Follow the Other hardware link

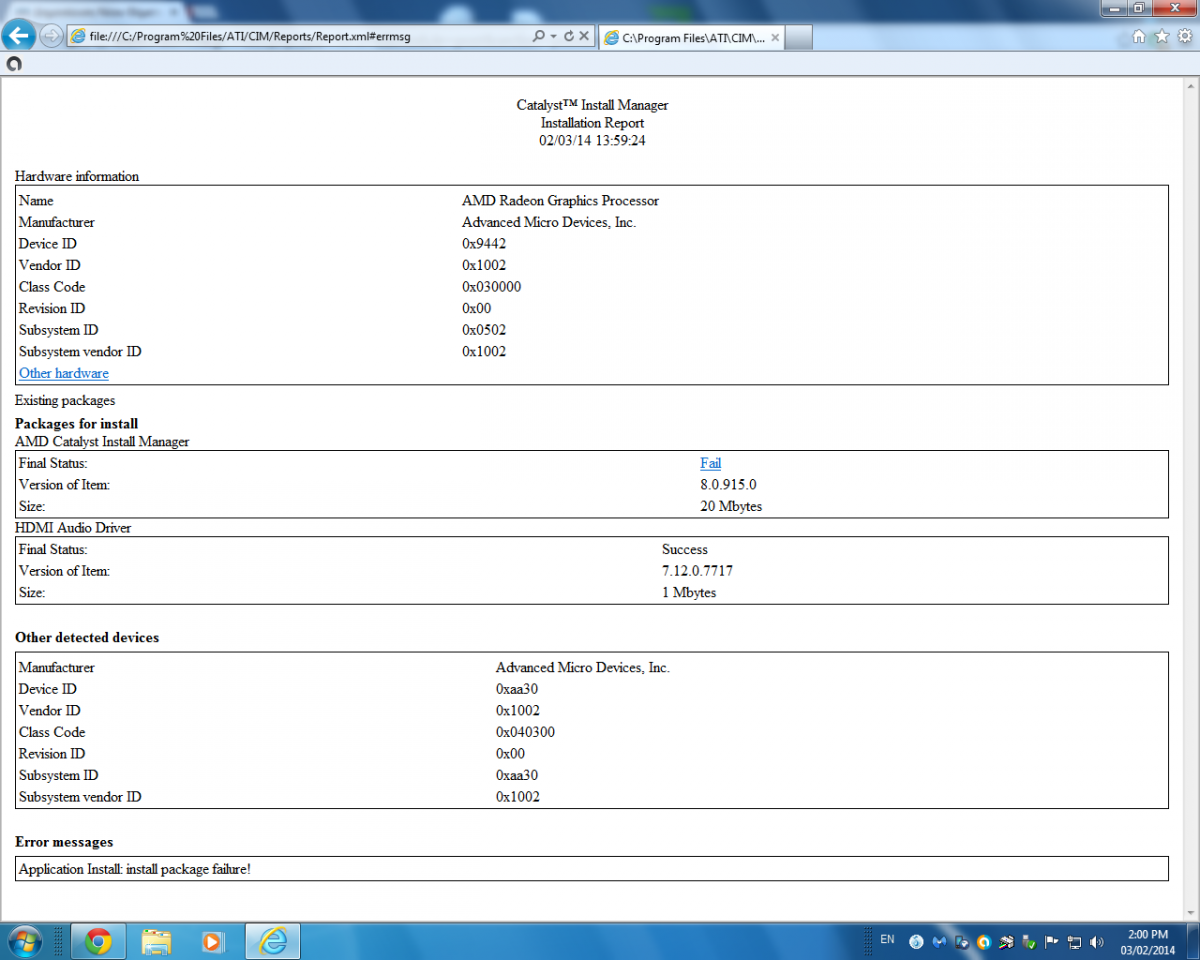[64, 373]
